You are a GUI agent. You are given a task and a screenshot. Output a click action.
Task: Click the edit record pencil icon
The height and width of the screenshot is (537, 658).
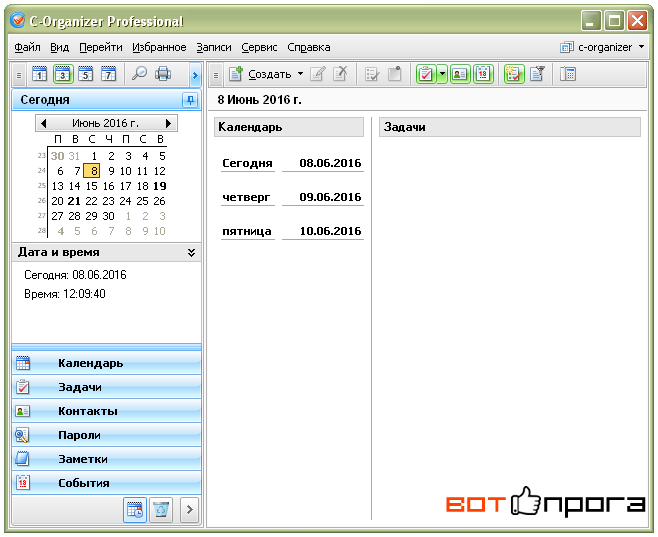(318, 74)
